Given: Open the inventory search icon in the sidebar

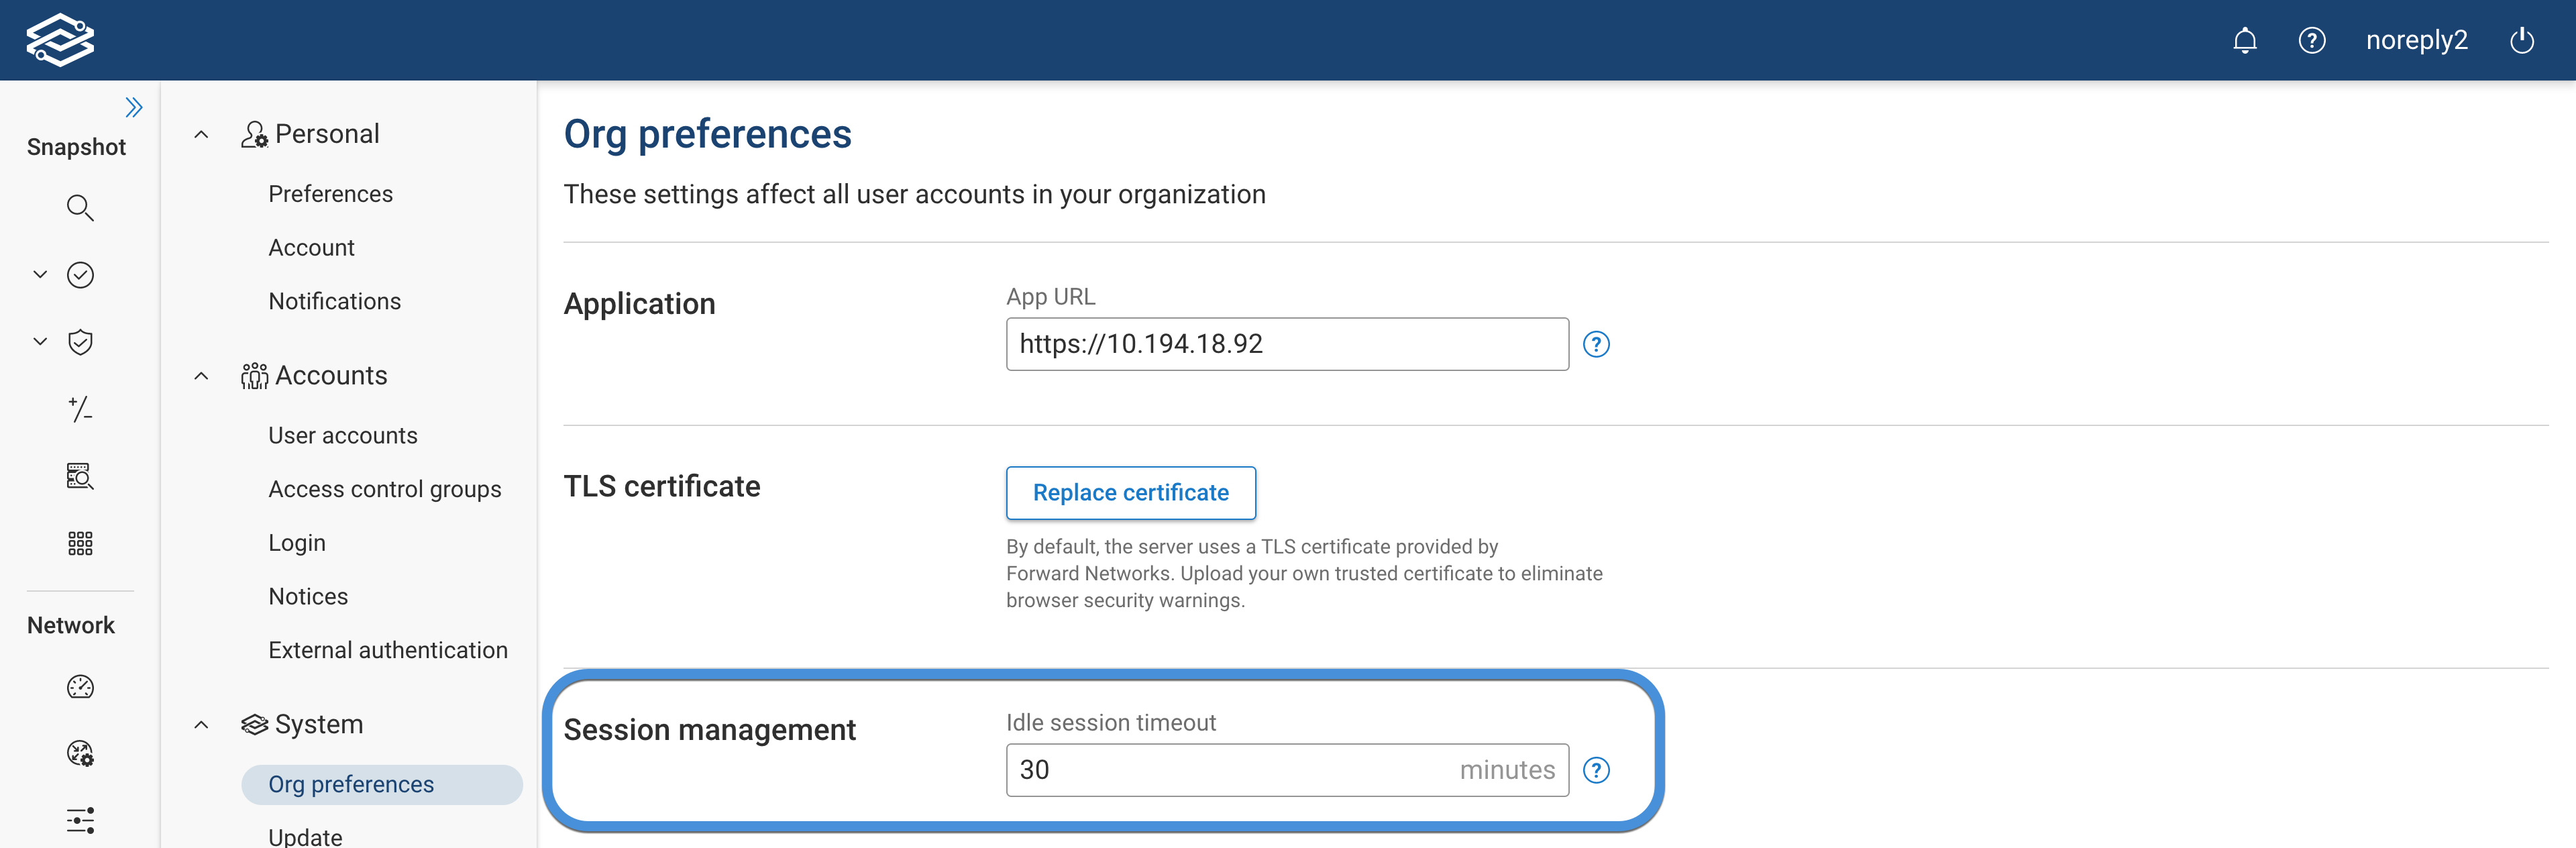Looking at the screenshot, I should [x=80, y=477].
